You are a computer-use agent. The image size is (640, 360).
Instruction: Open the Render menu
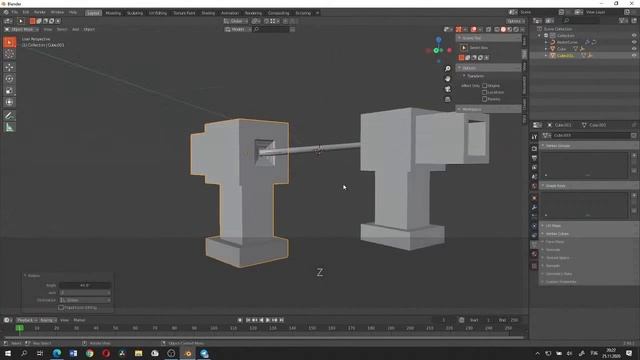tap(40, 13)
